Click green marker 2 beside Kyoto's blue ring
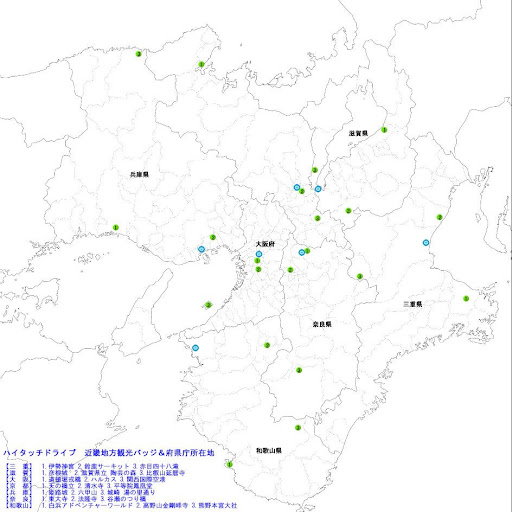Screen dimensions: 512x512 (x=302, y=191)
